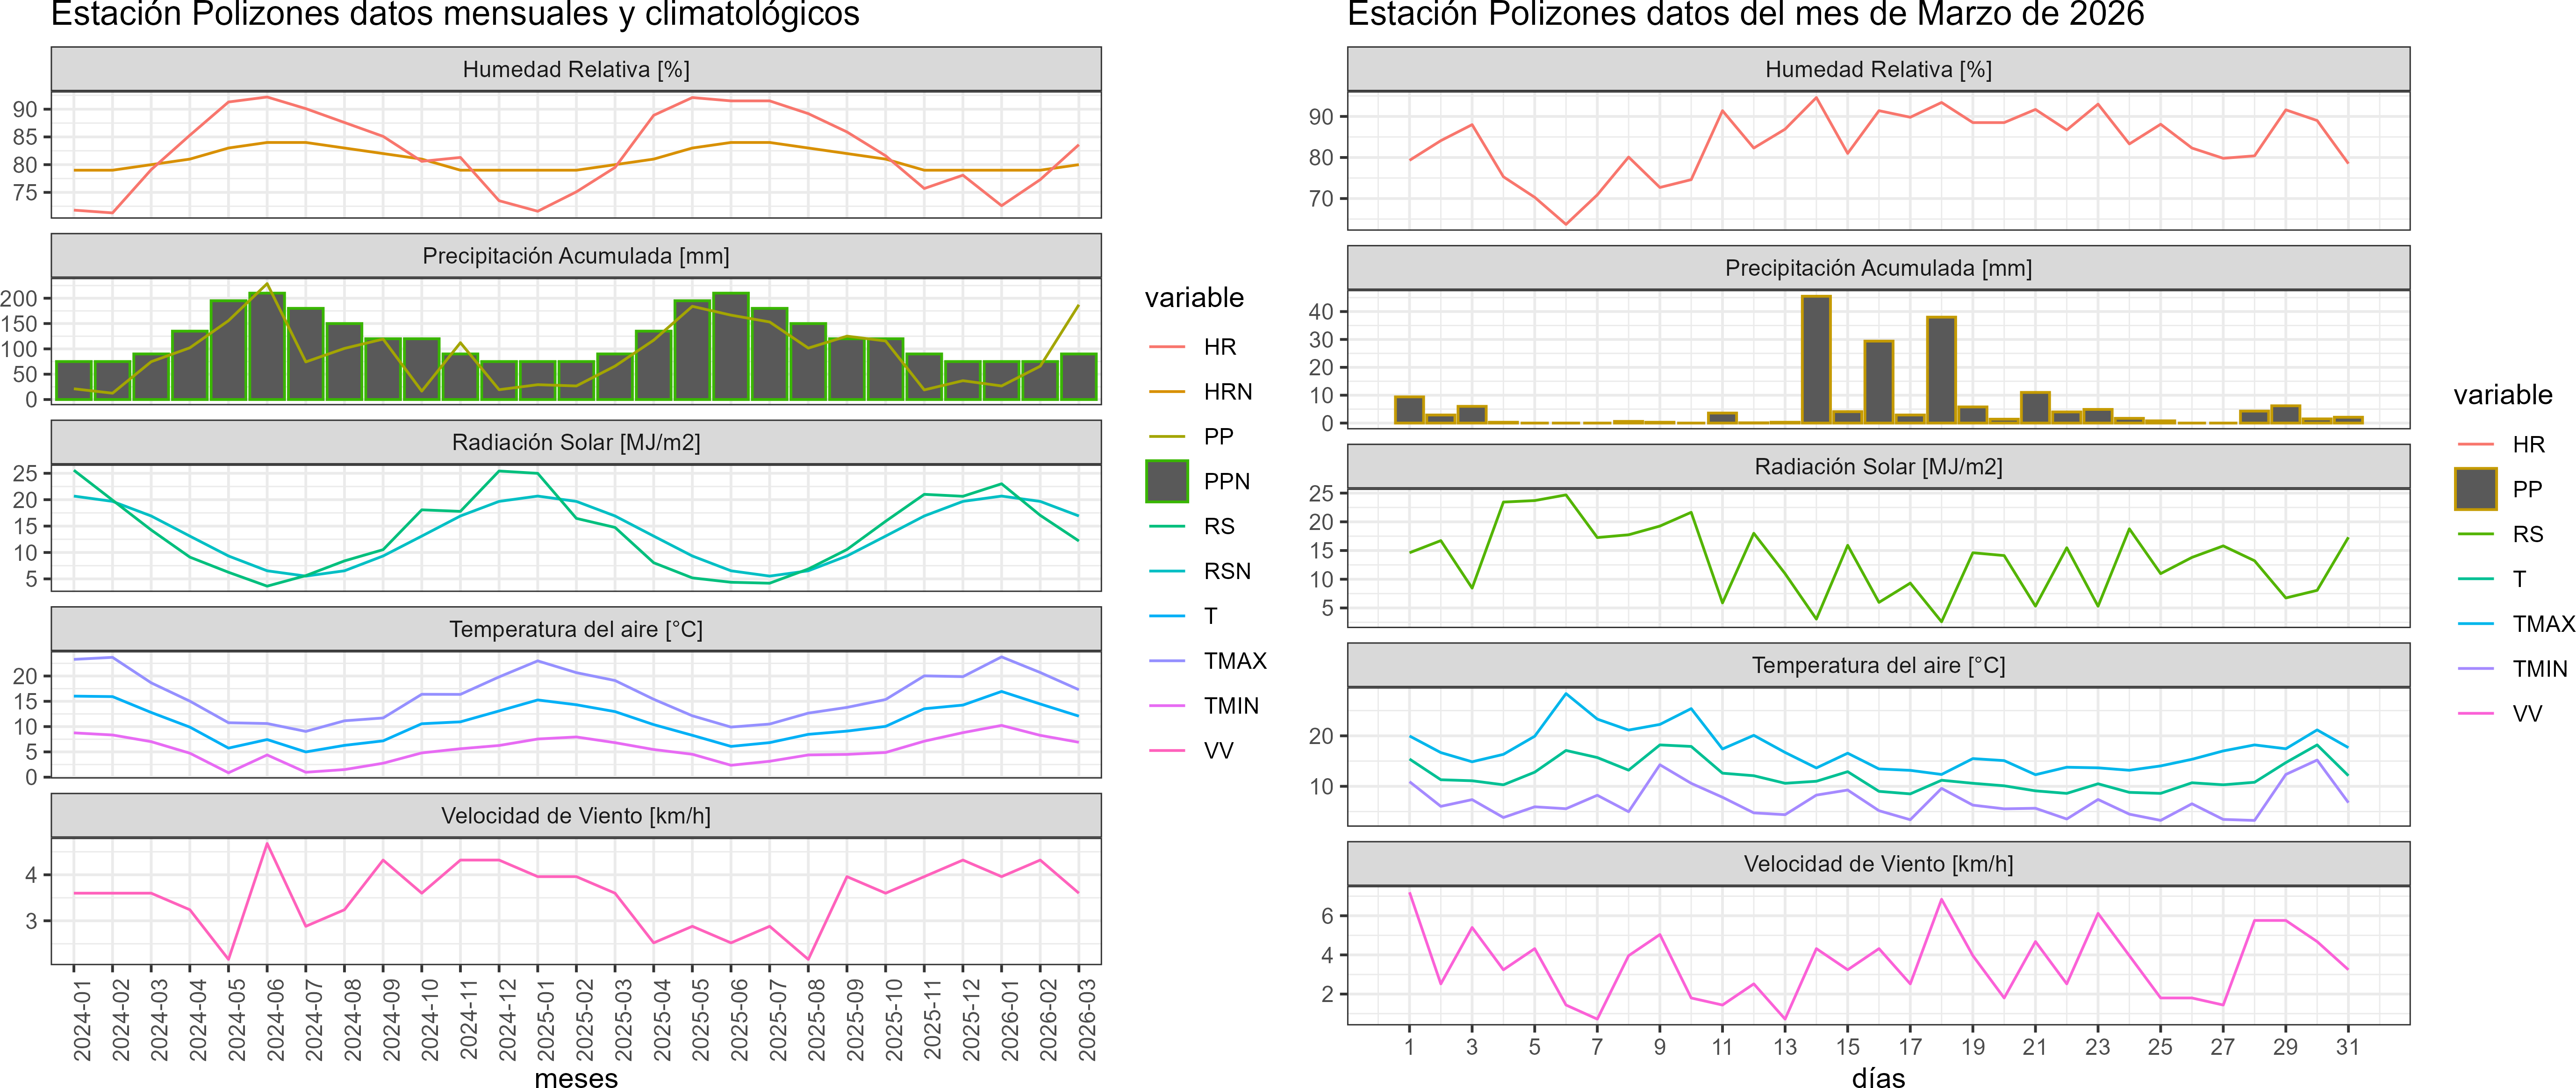Select the VV pink legend key in right legend

[2476, 714]
